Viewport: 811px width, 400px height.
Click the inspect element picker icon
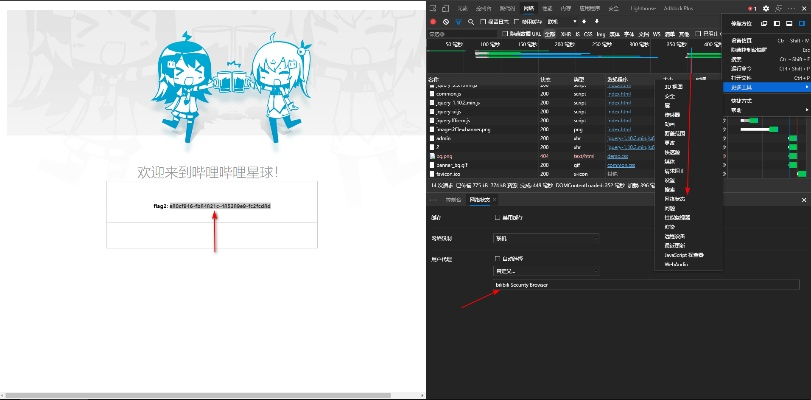[433, 9]
